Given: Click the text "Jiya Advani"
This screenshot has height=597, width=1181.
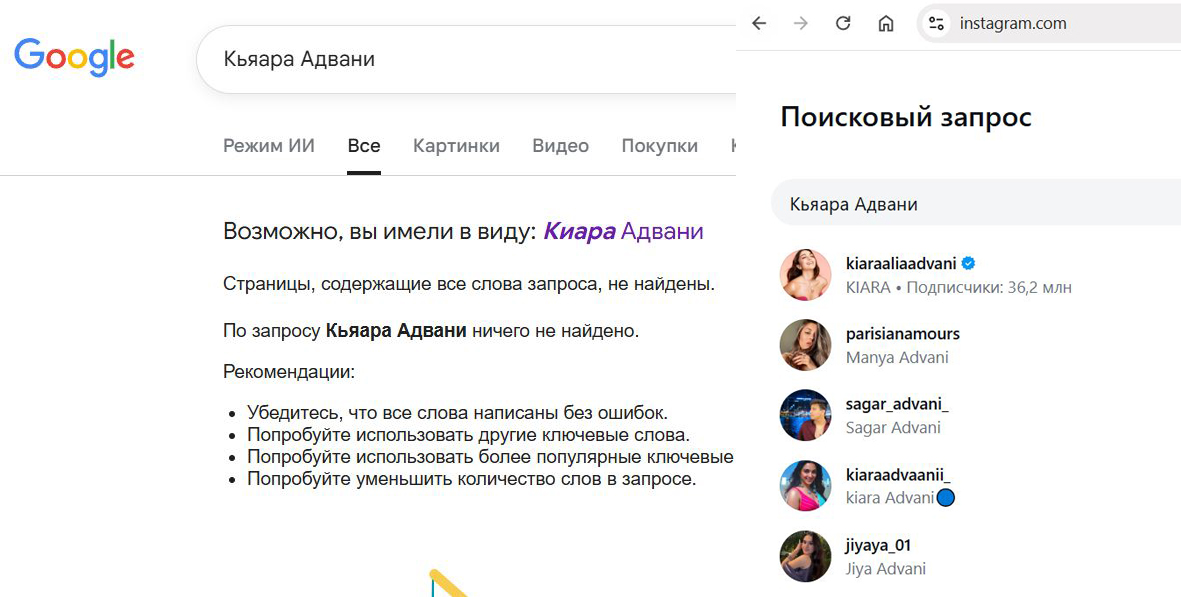Looking at the screenshot, I should click(886, 569).
